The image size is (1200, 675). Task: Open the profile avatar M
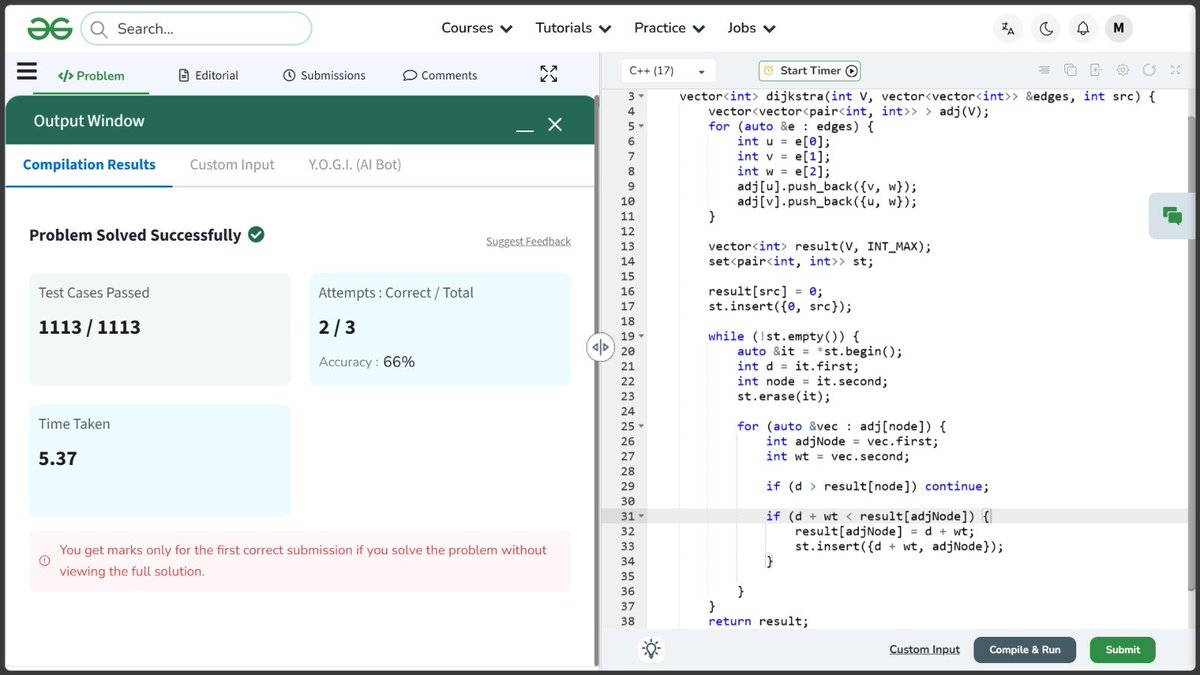pyautogui.click(x=1119, y=29)
